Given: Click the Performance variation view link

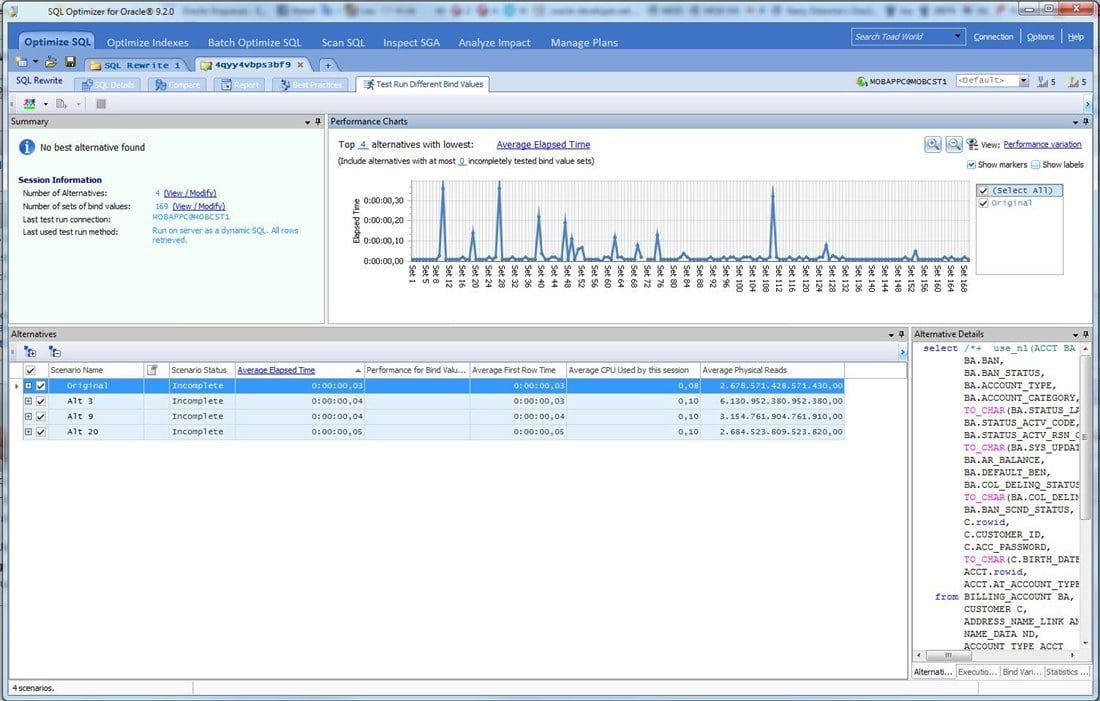Looking at the screenshot, I should [x=1042, y=145].
